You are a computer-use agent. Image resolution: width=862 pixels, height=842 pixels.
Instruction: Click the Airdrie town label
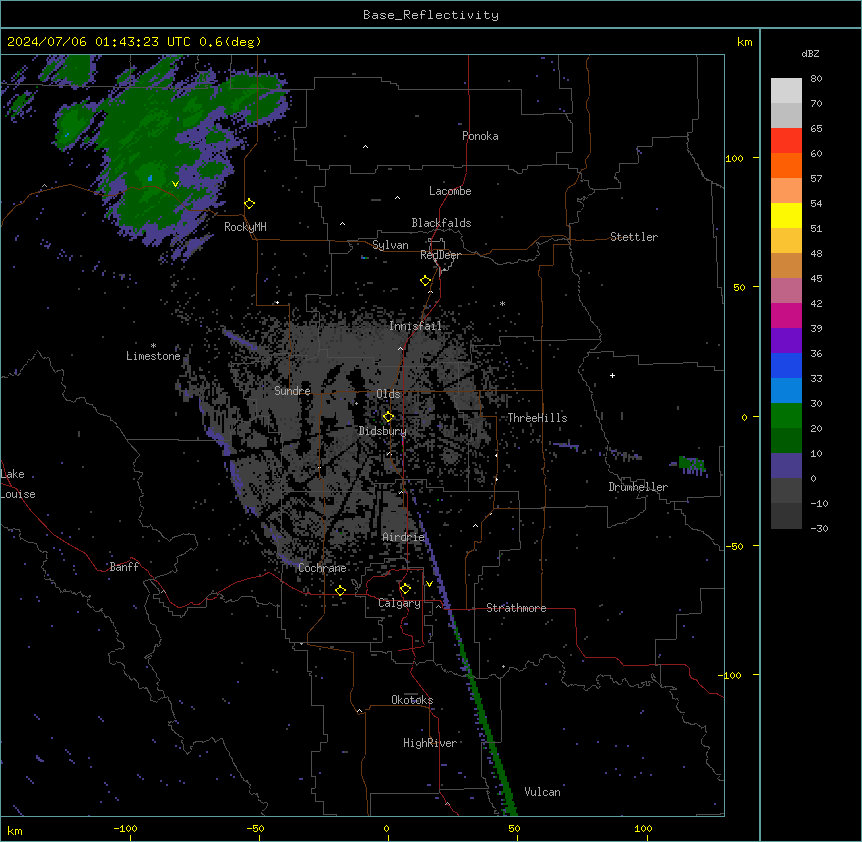tap(404, 537)
